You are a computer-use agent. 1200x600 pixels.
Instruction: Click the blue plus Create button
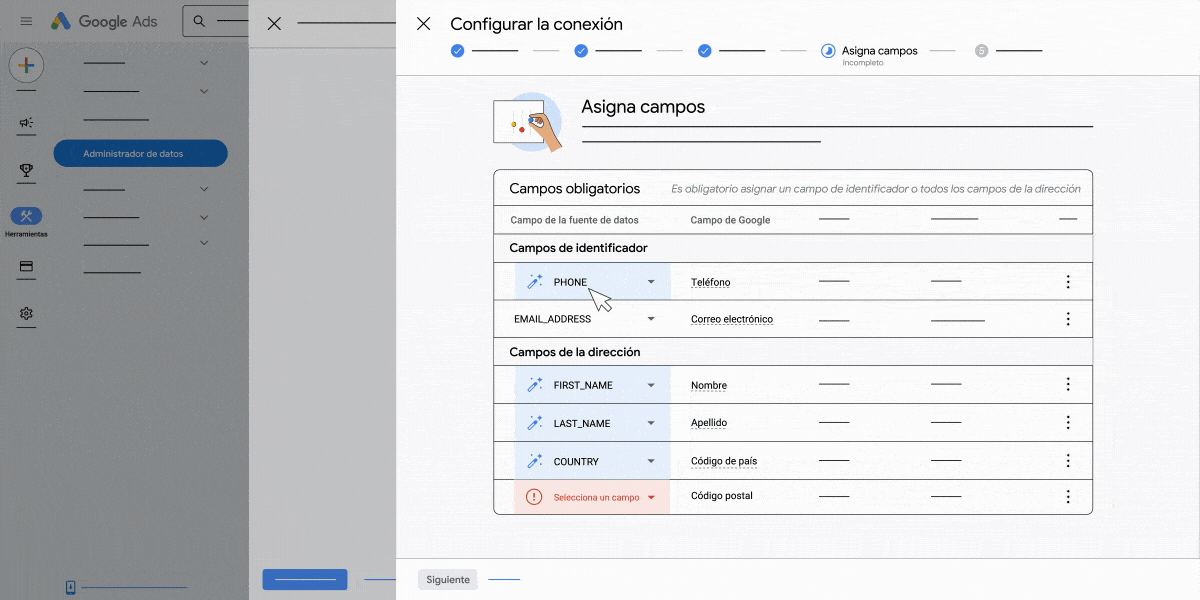pyautogui.click(x=26, y=66)
